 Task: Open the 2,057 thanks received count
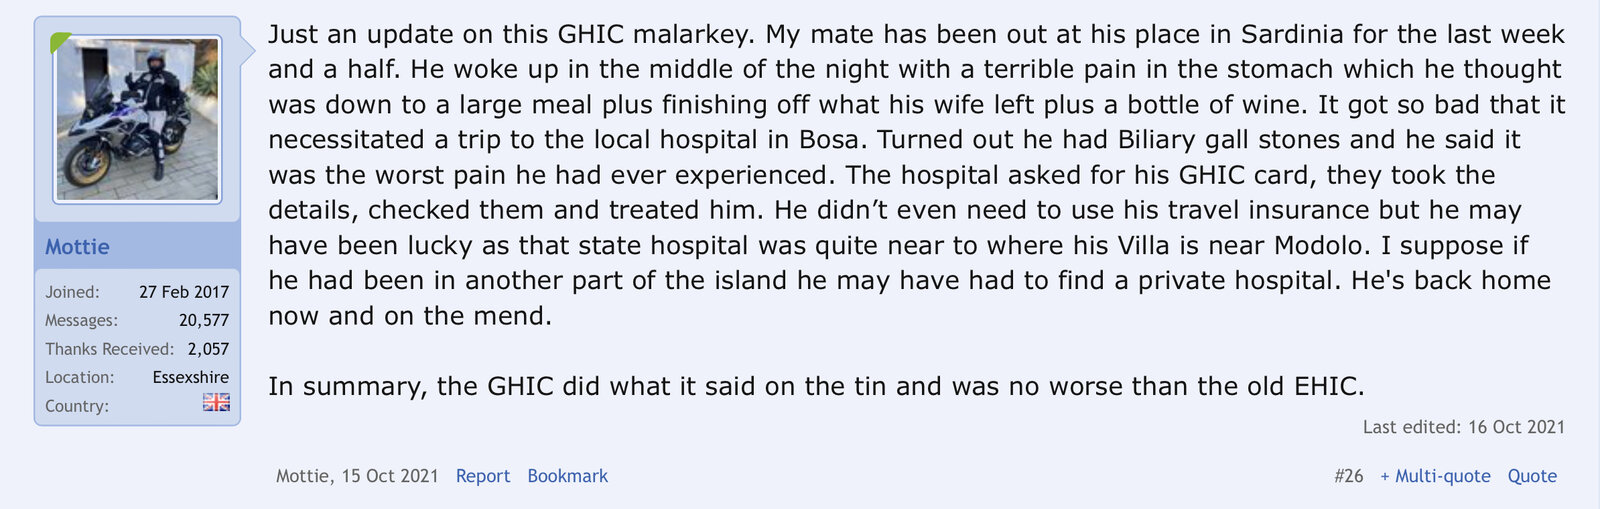(208, 349)
